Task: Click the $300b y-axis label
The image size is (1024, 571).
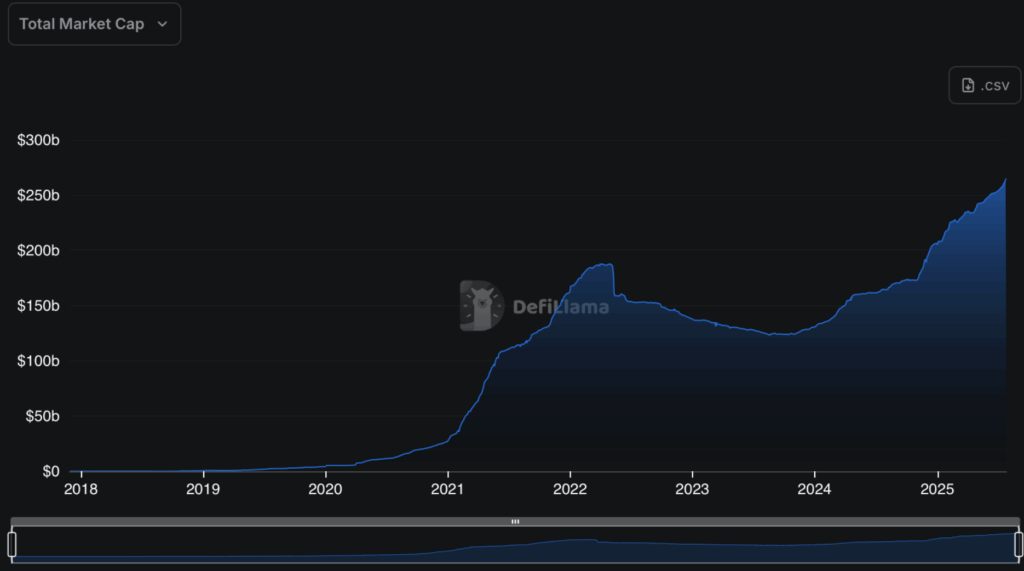Action: pyautogui.click(x=39, y=141)
